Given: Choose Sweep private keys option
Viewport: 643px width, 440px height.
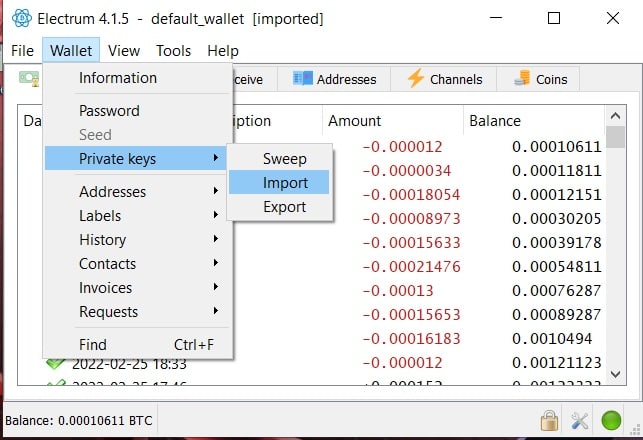Looking at the screenshot, I should pyautogui.click(x=279, y=159).
